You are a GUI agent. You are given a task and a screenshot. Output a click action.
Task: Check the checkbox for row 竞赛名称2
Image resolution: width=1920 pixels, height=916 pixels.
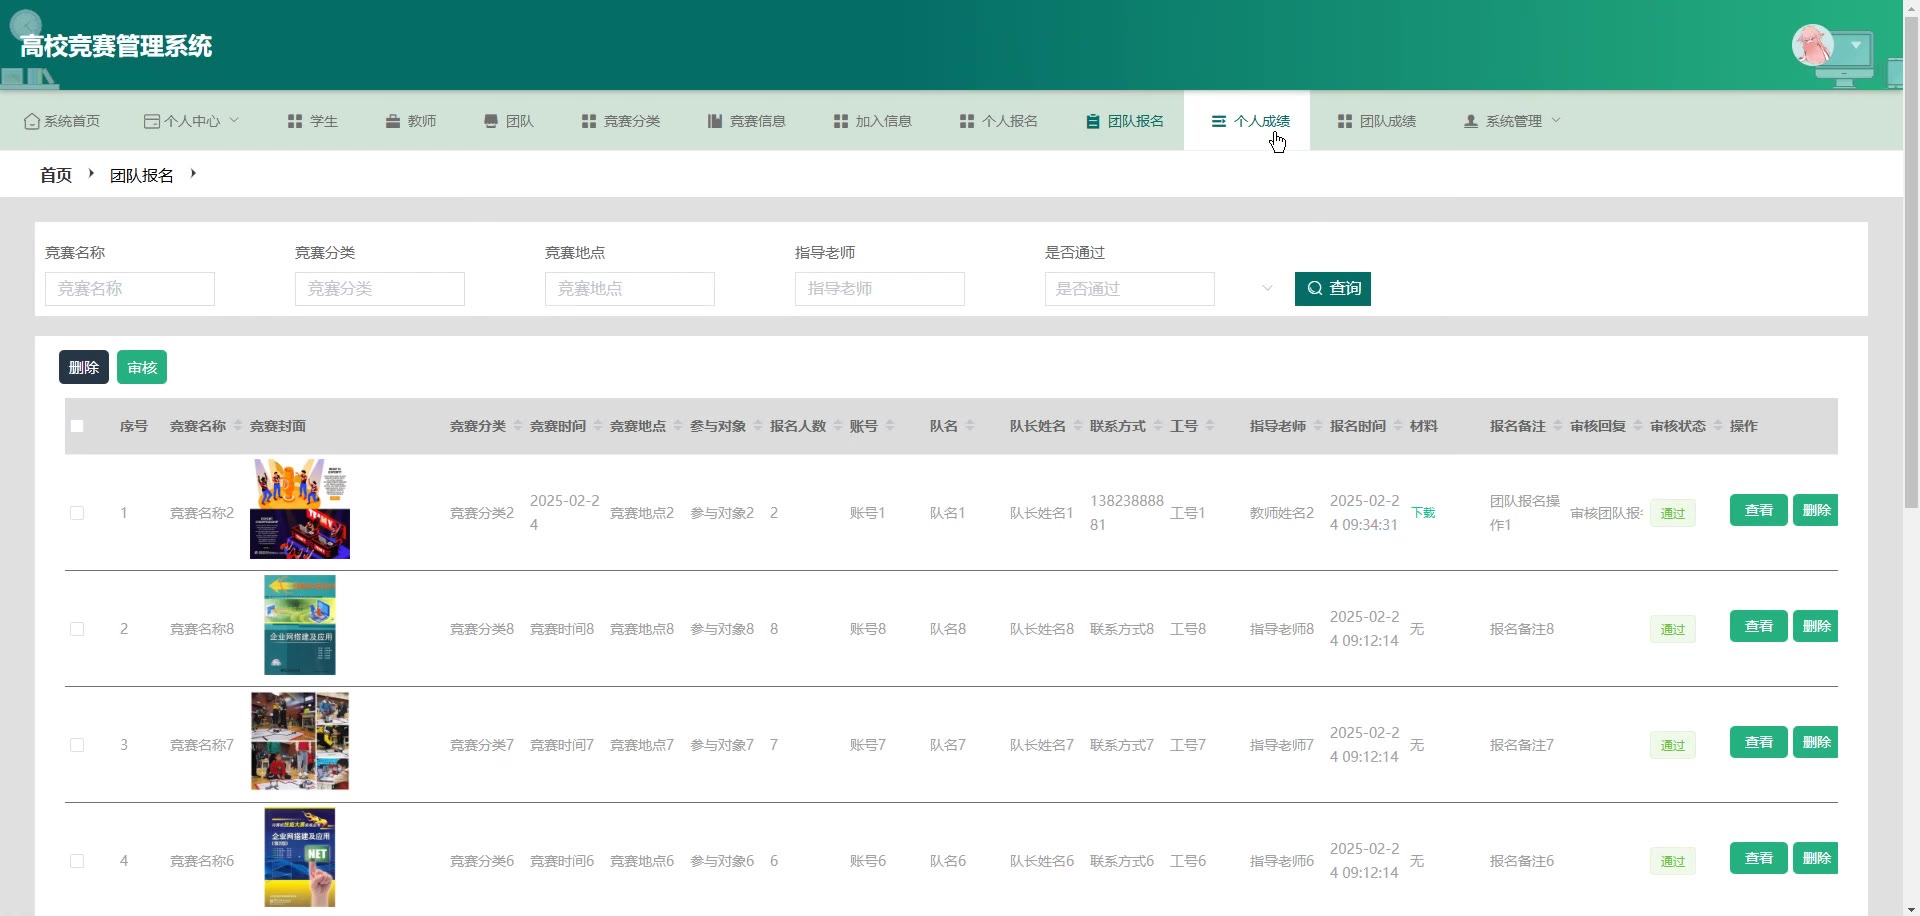click(x=77, y=513)
